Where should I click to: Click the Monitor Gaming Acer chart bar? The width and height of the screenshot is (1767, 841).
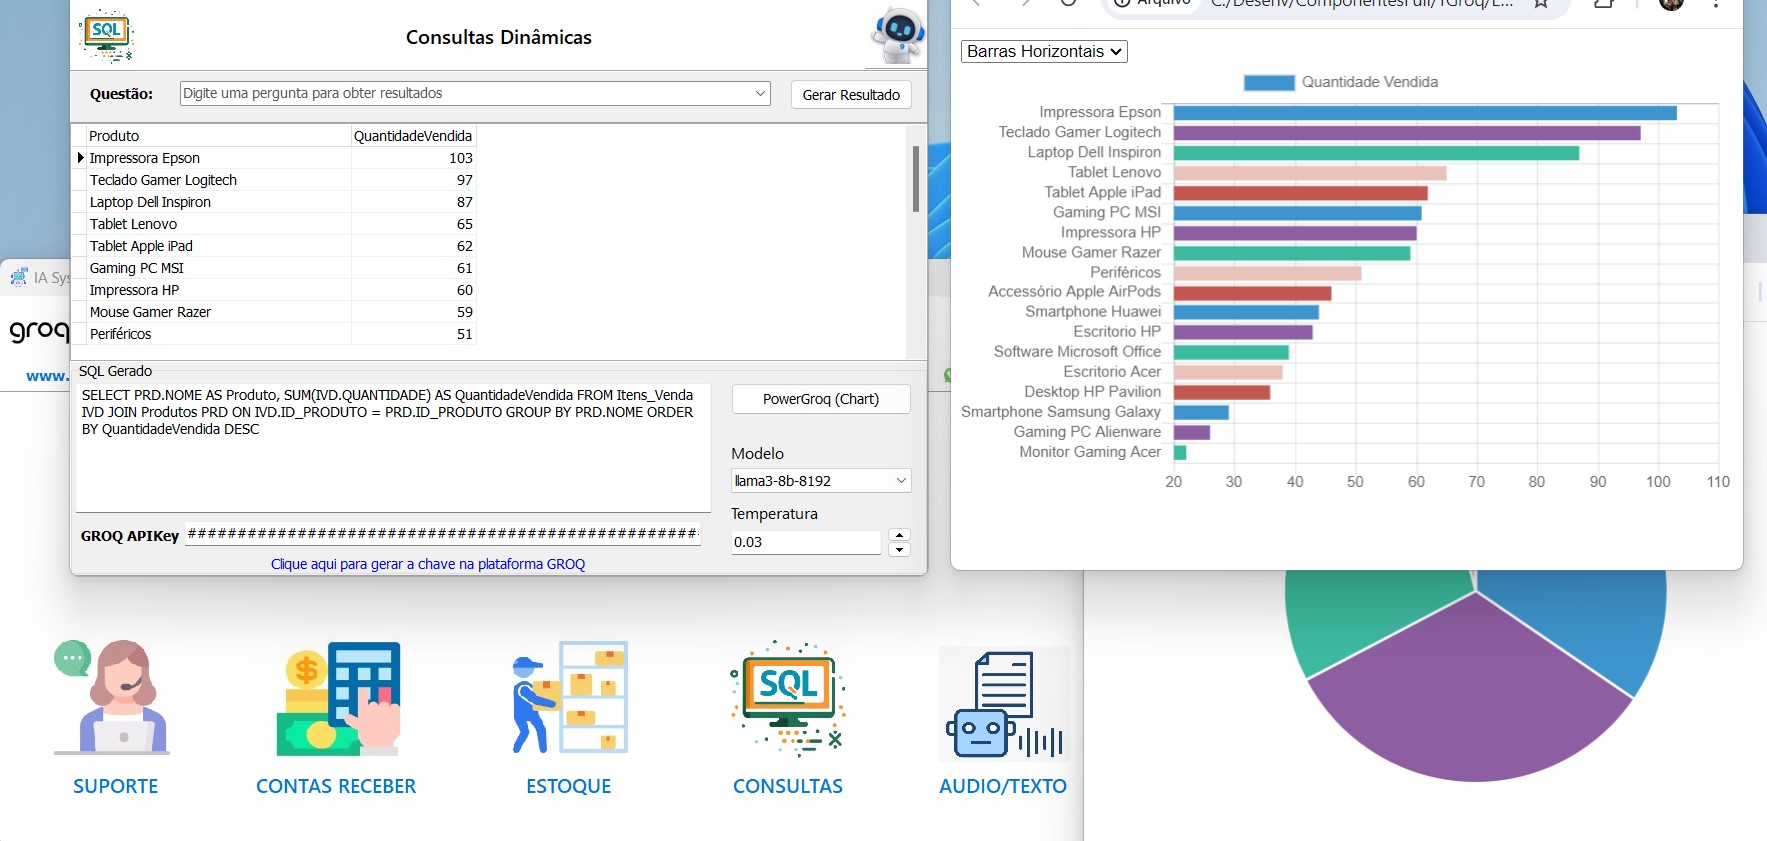pyautogui.click(x=1180, y=452)
